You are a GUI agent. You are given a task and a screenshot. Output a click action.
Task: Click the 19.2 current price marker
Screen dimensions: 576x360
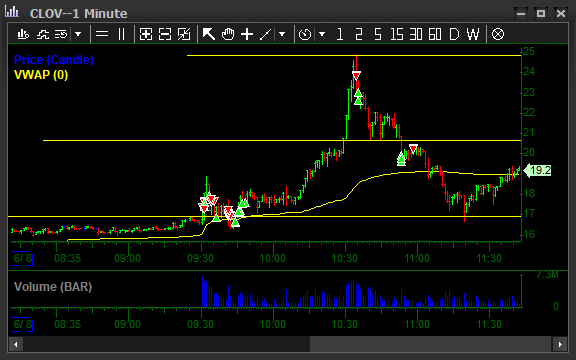coord(537,170)
